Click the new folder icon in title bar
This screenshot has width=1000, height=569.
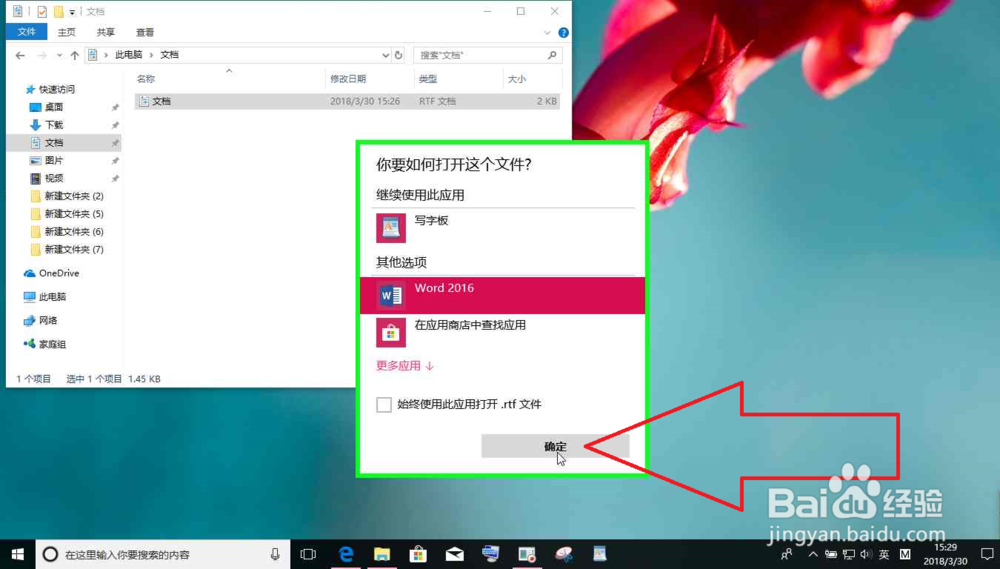[58, 11]
